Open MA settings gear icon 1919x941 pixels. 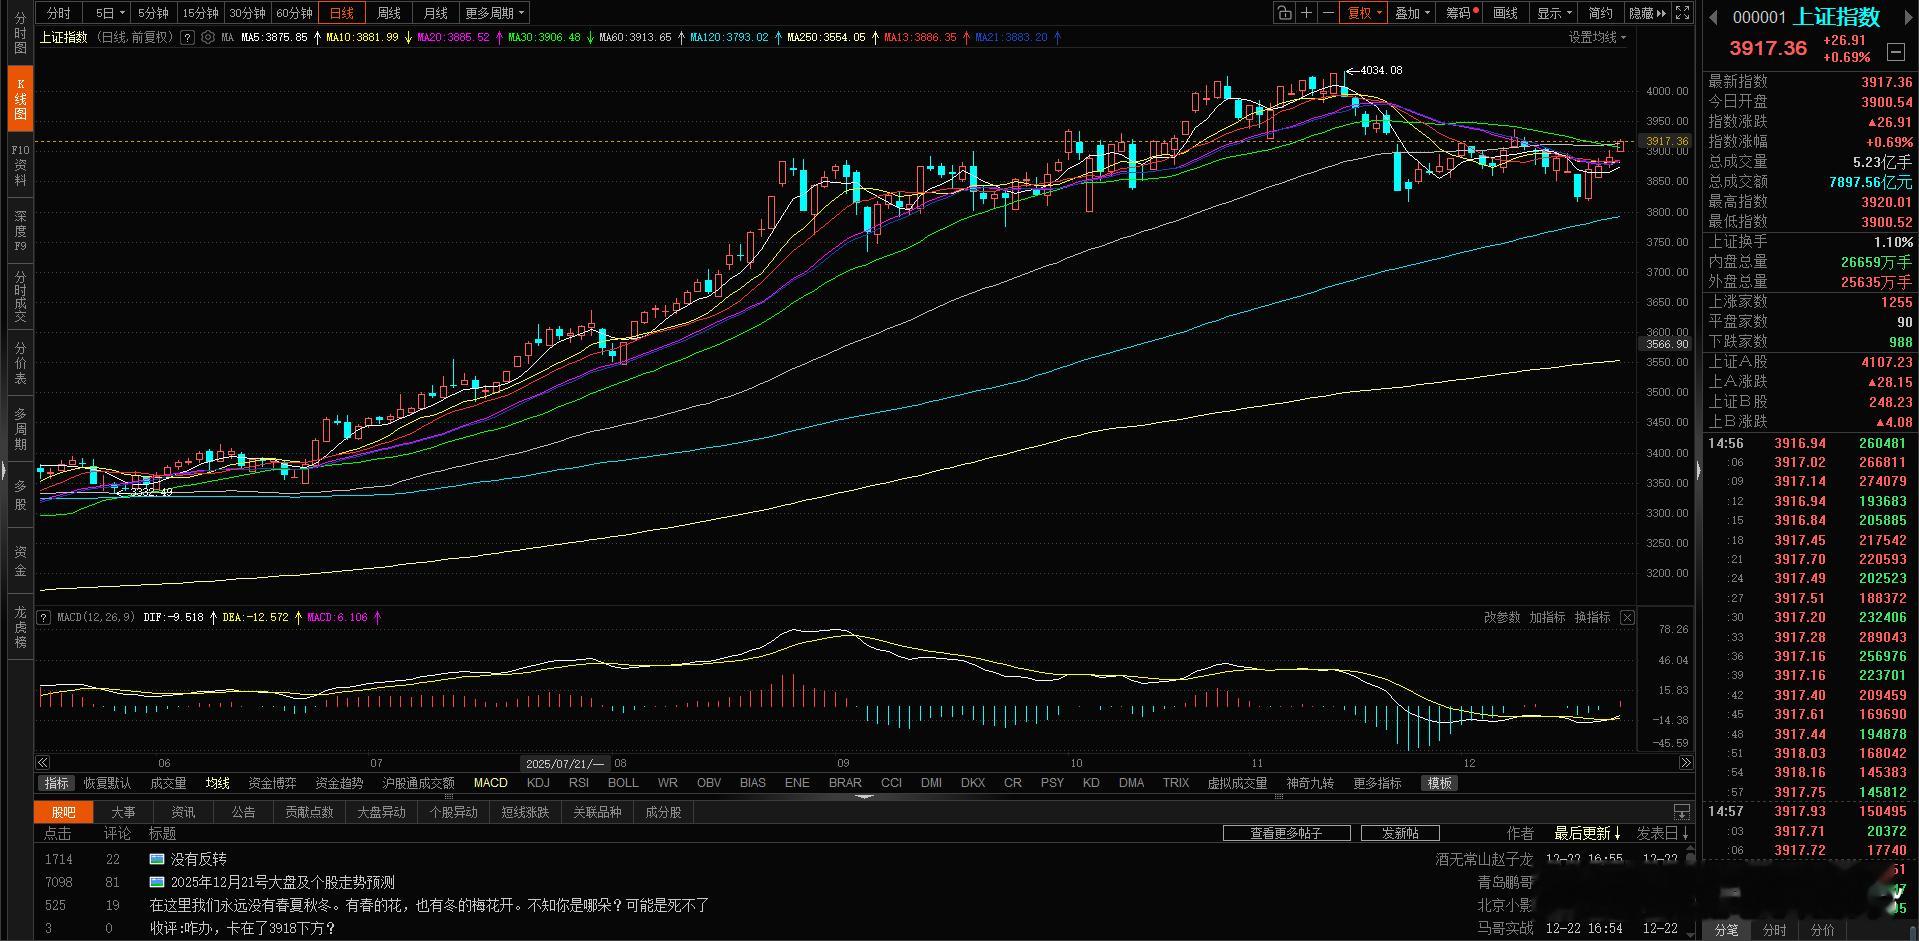coord(208,37)
